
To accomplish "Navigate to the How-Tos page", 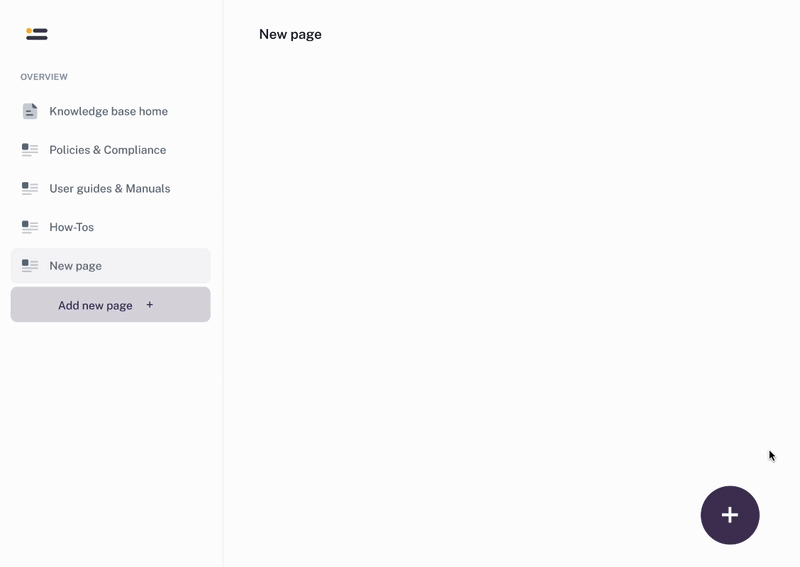I will 71,227.
